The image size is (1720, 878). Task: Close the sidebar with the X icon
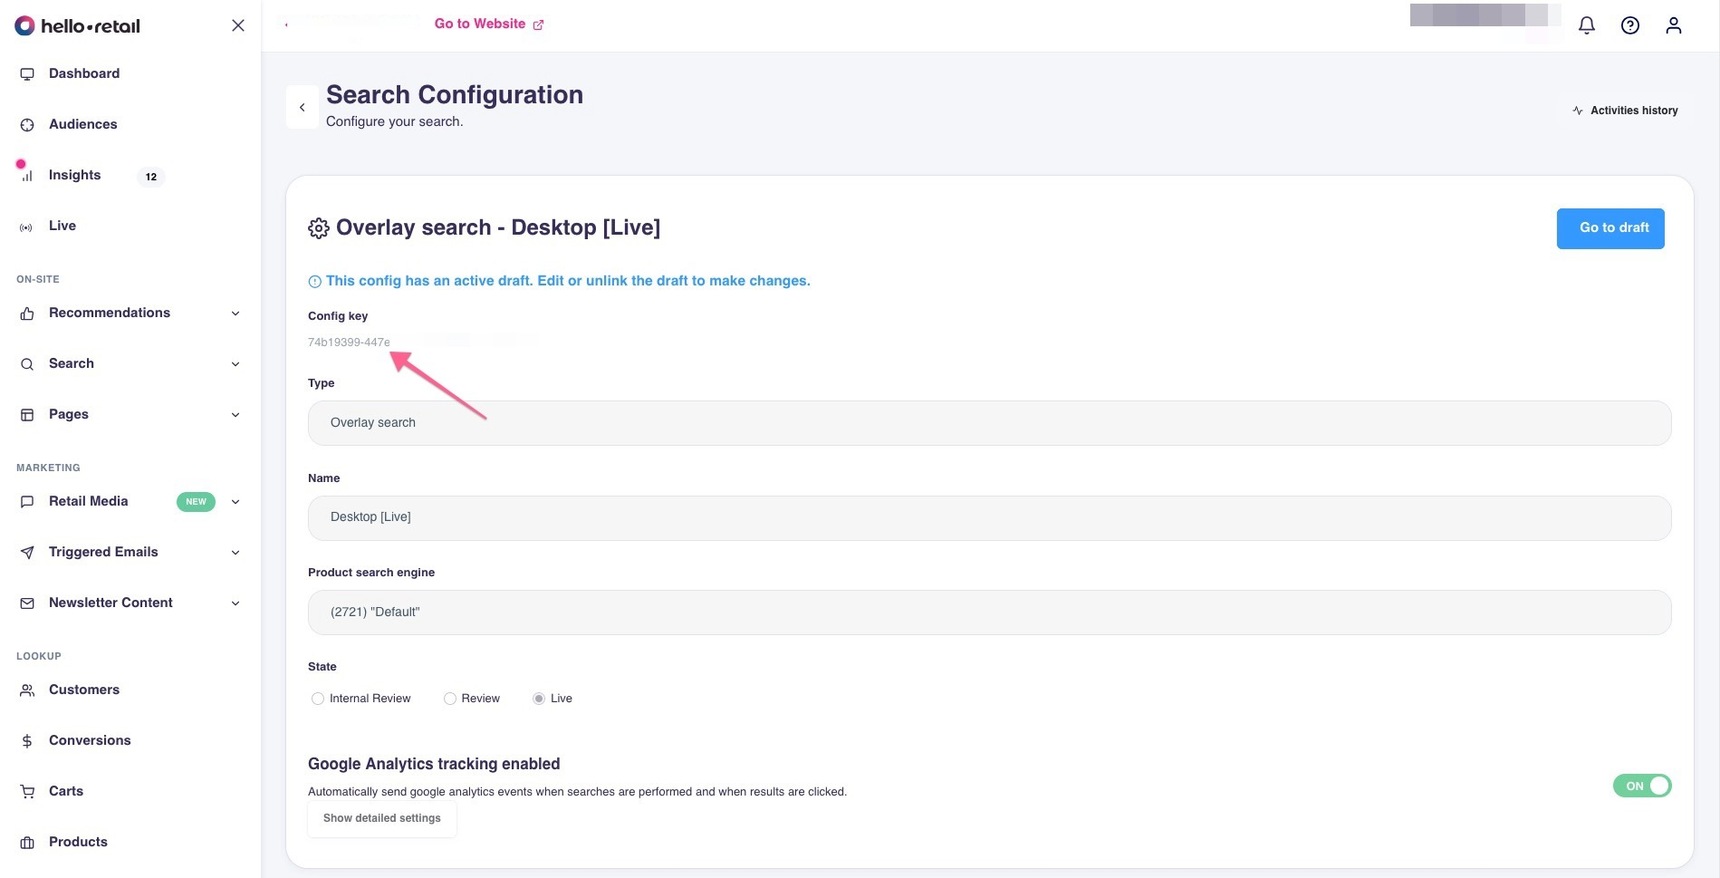pos(238,26)
